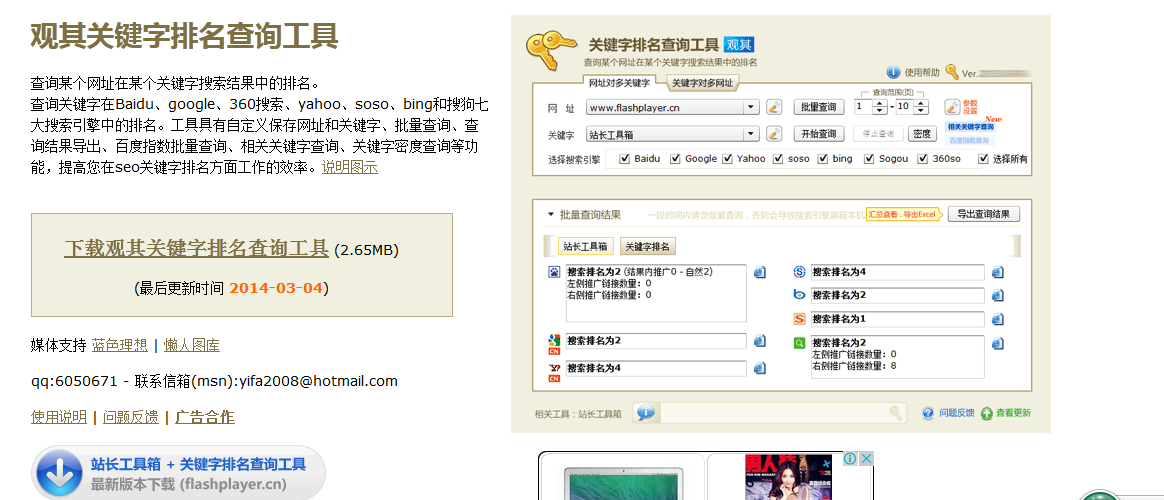Click the 下载观其关键字排名查询工具 download link
Screen dimensions: 1164x500
[196, 248]
